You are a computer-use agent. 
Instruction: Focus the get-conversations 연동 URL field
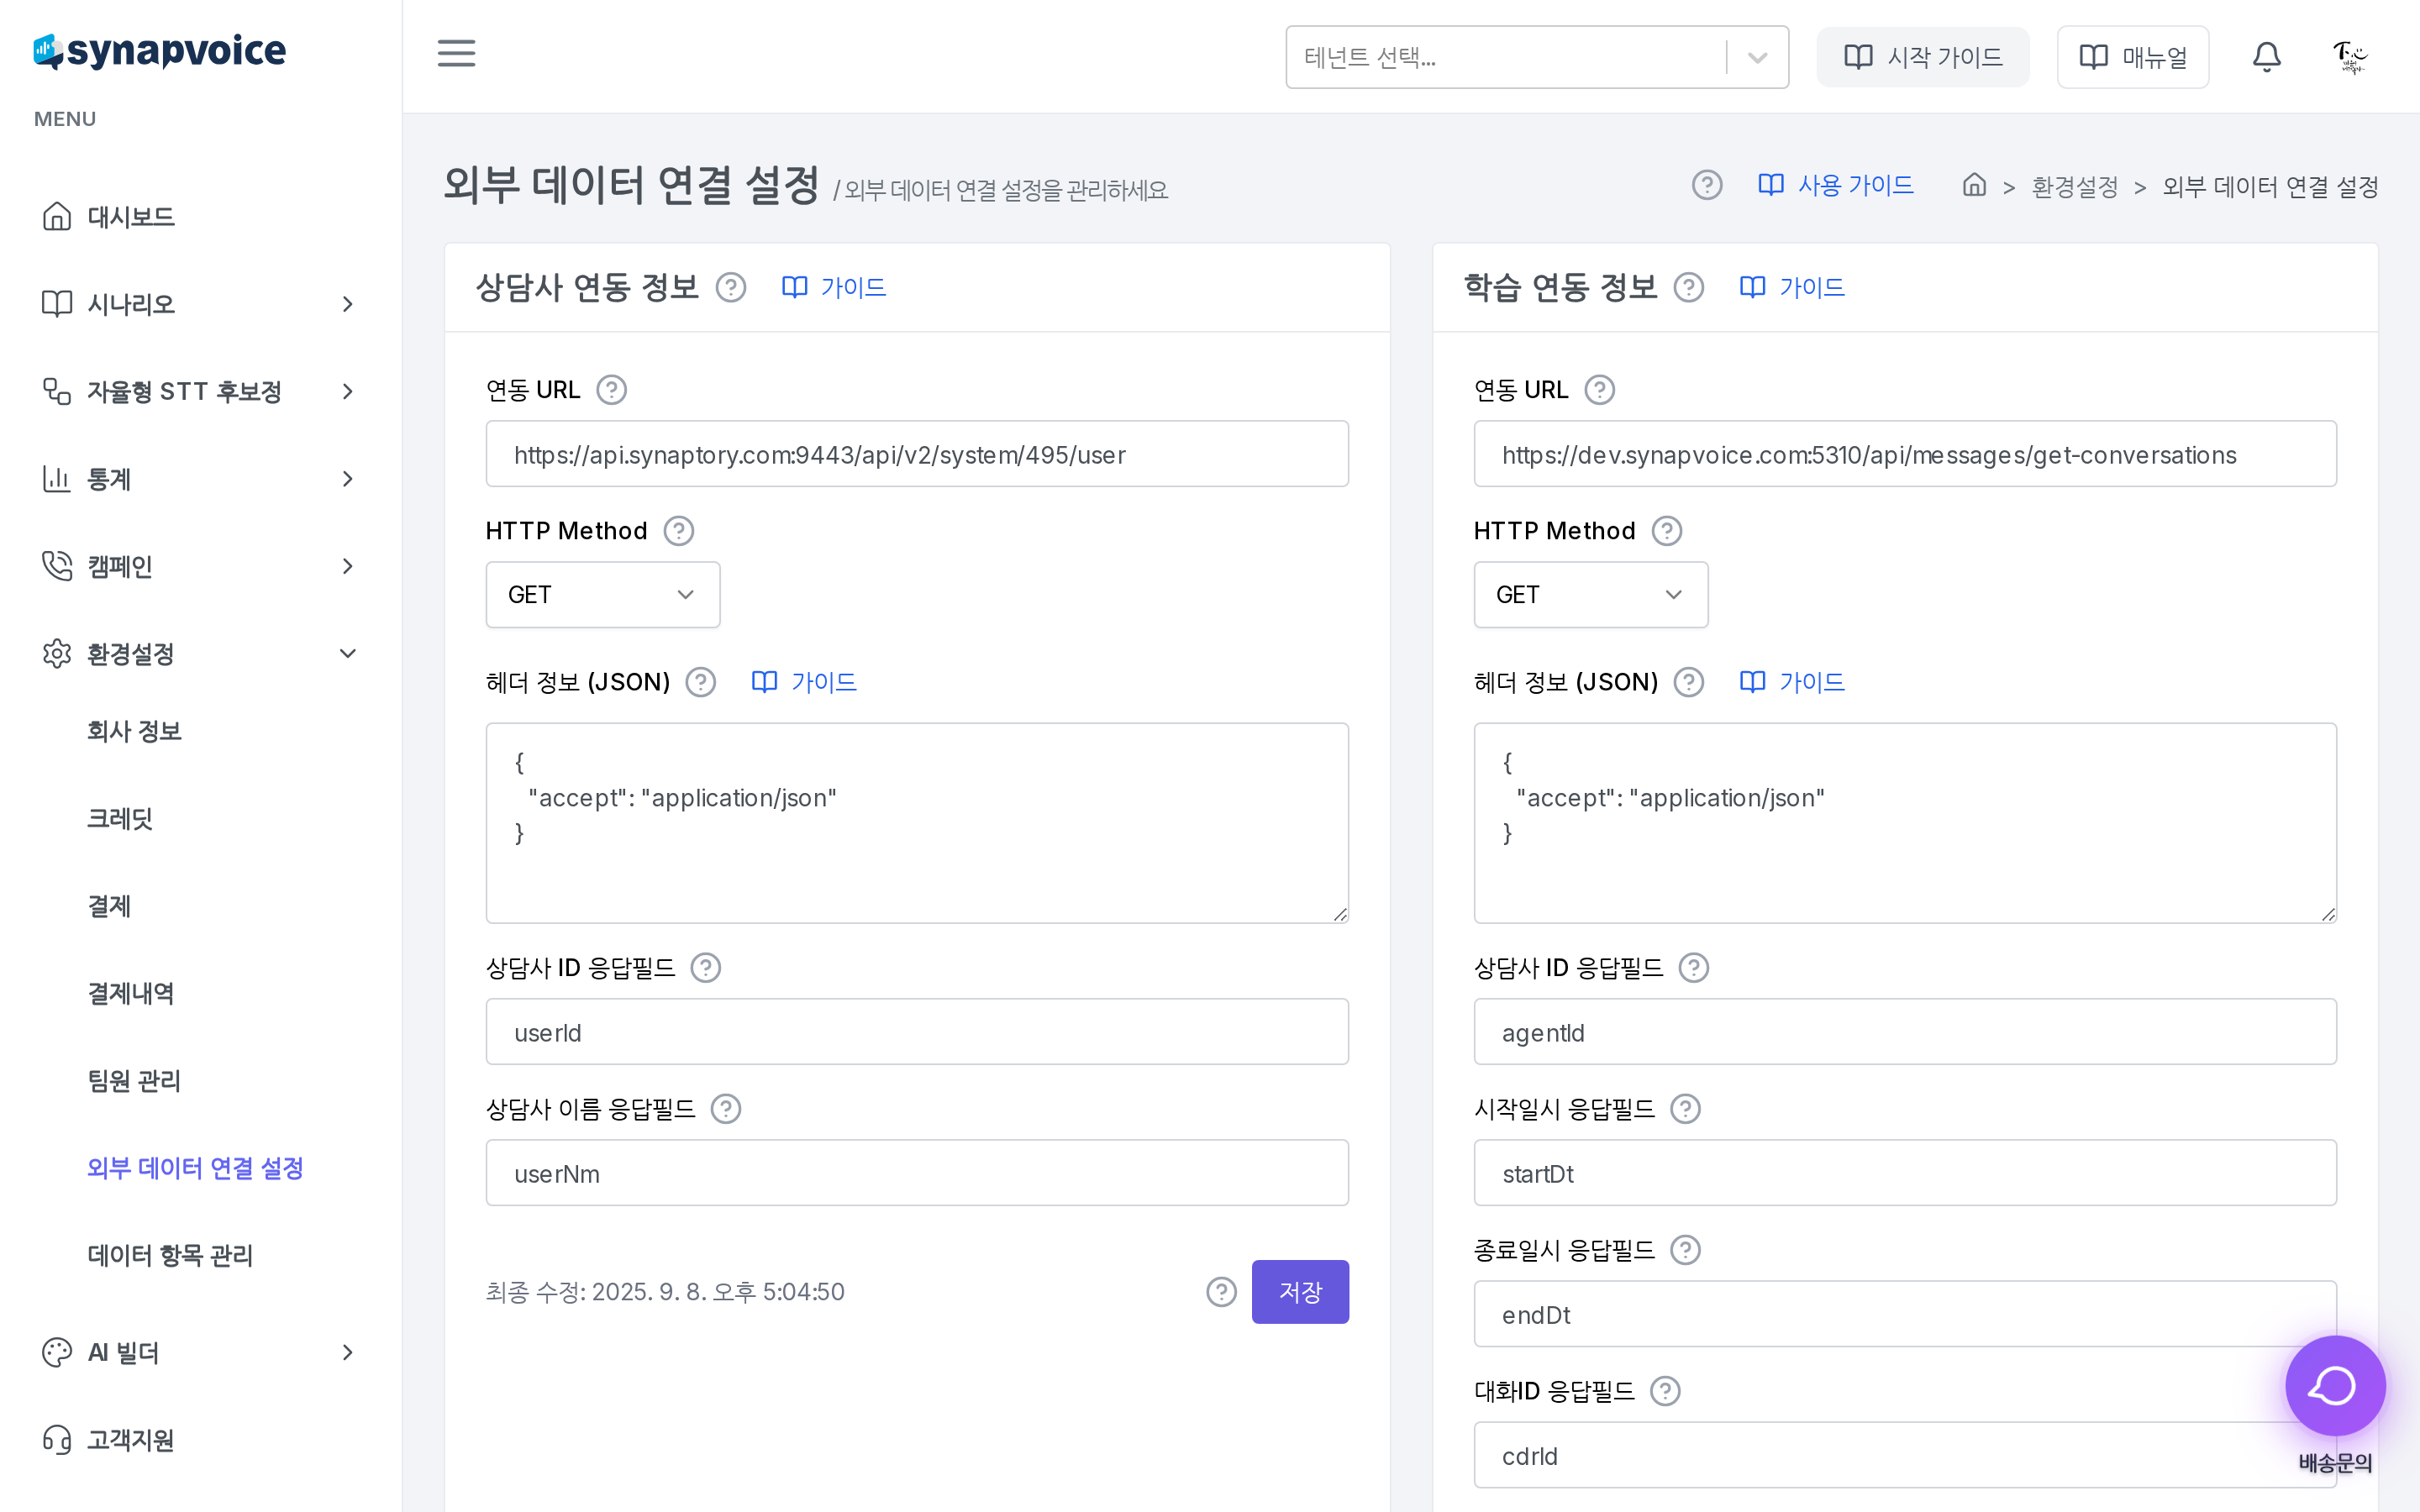click(1905, 454)
